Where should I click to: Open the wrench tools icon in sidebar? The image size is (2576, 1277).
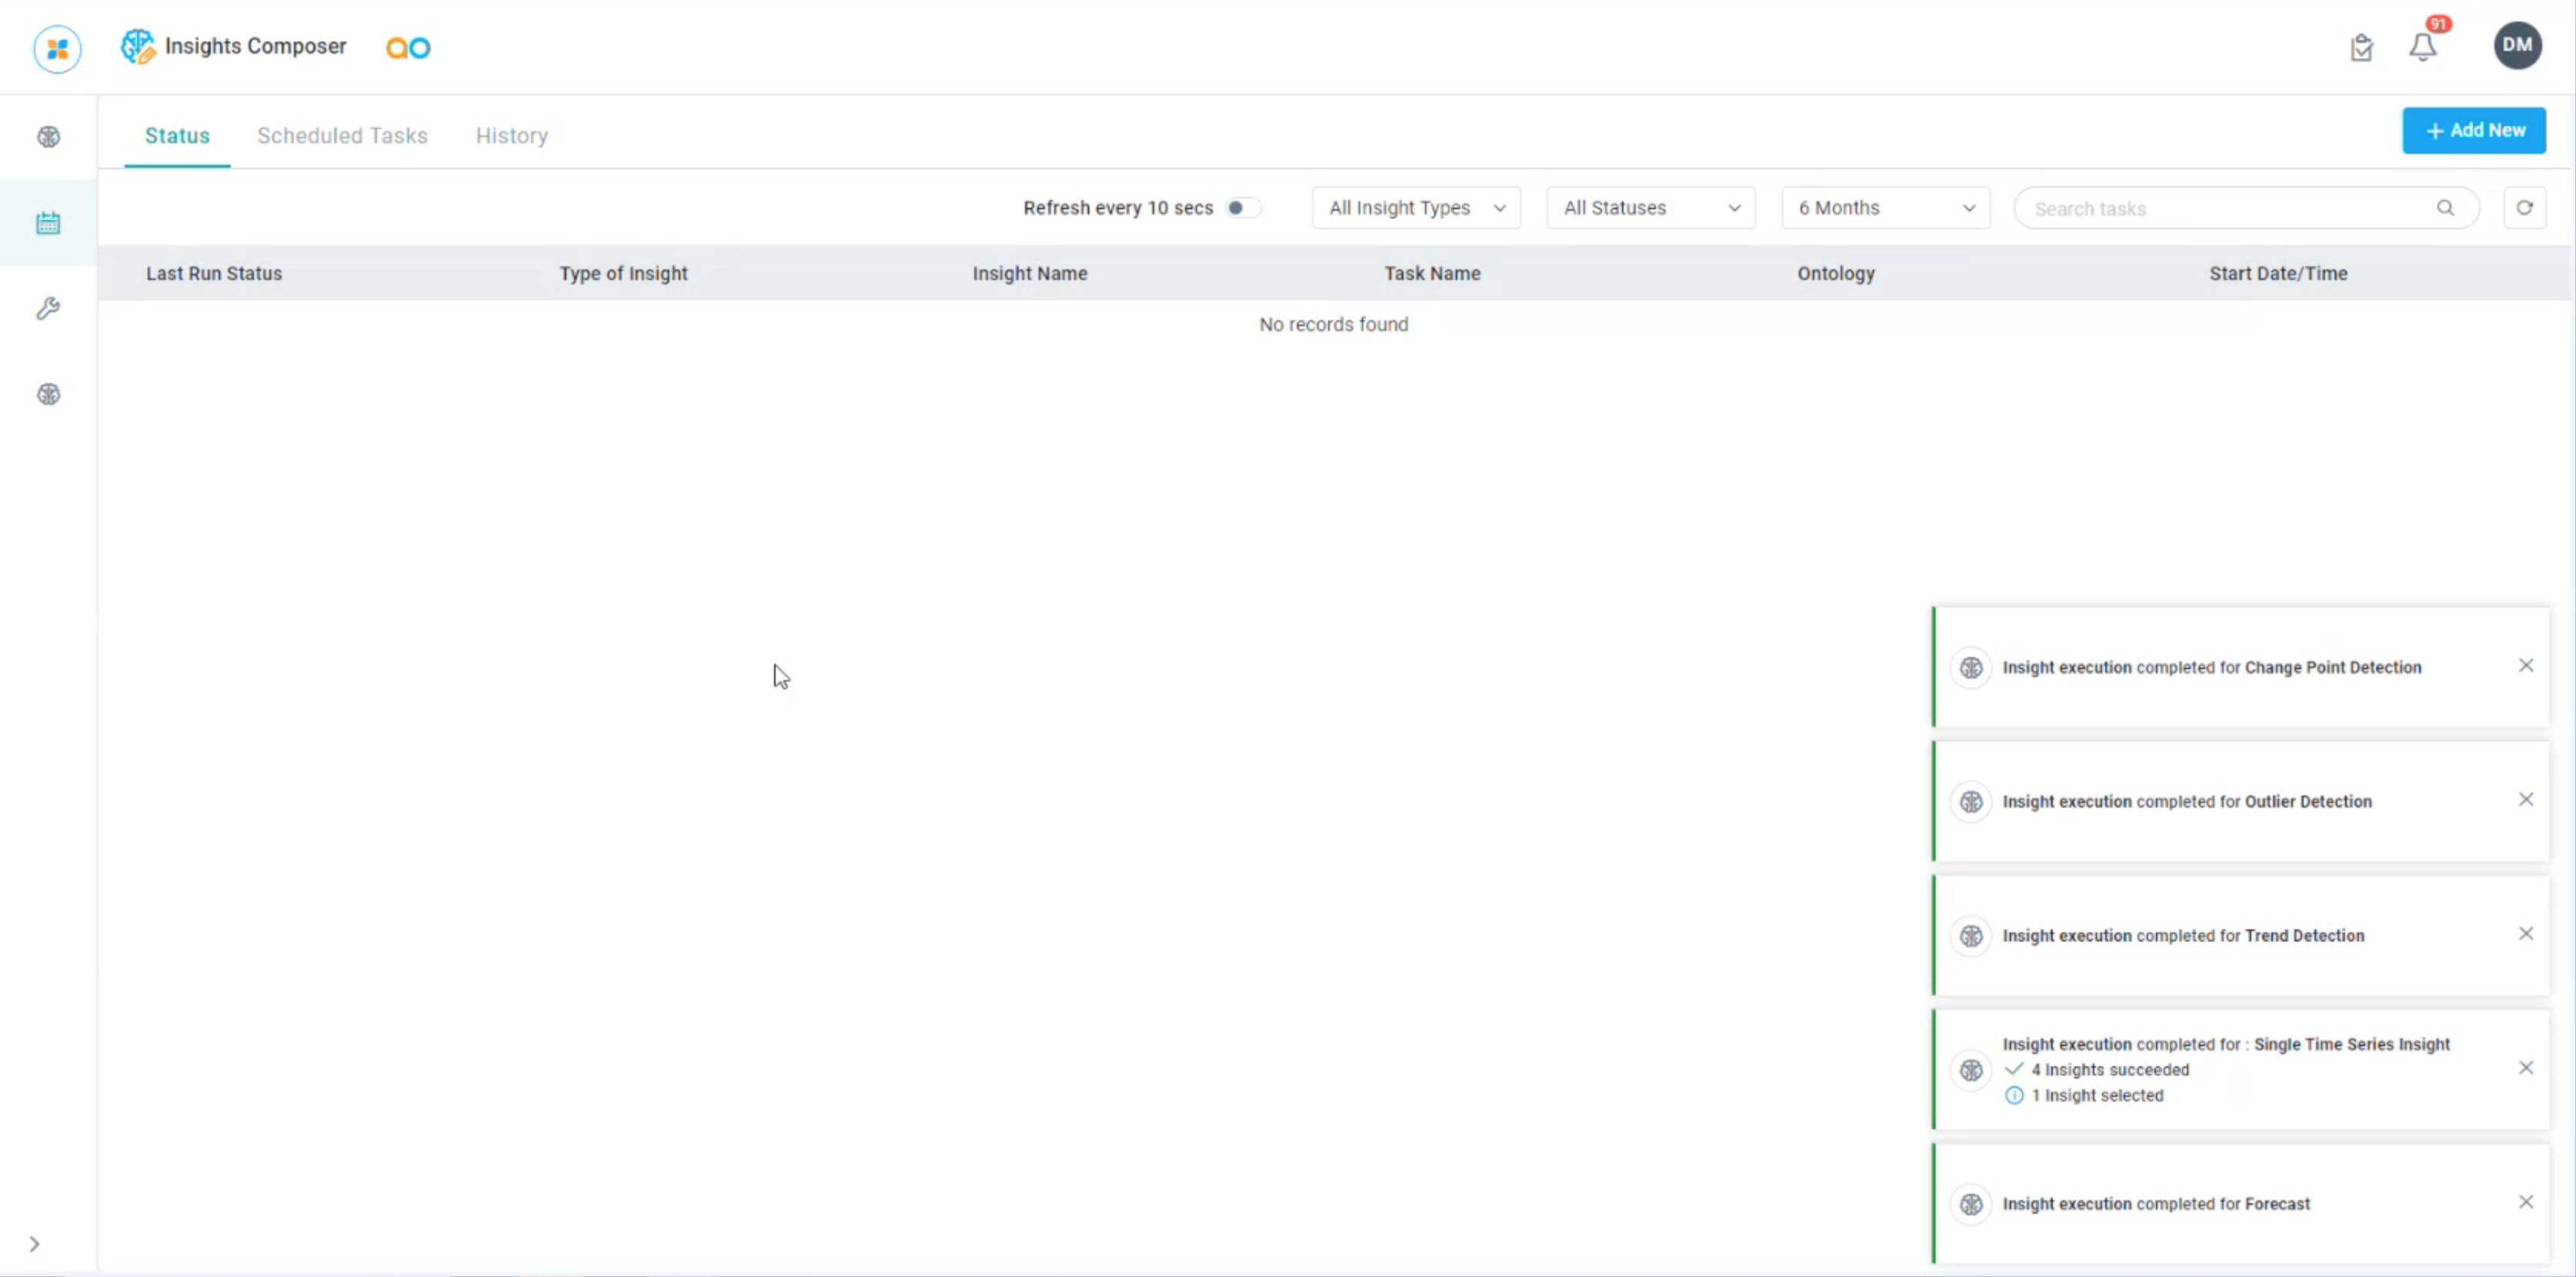[x=48, y=308]
